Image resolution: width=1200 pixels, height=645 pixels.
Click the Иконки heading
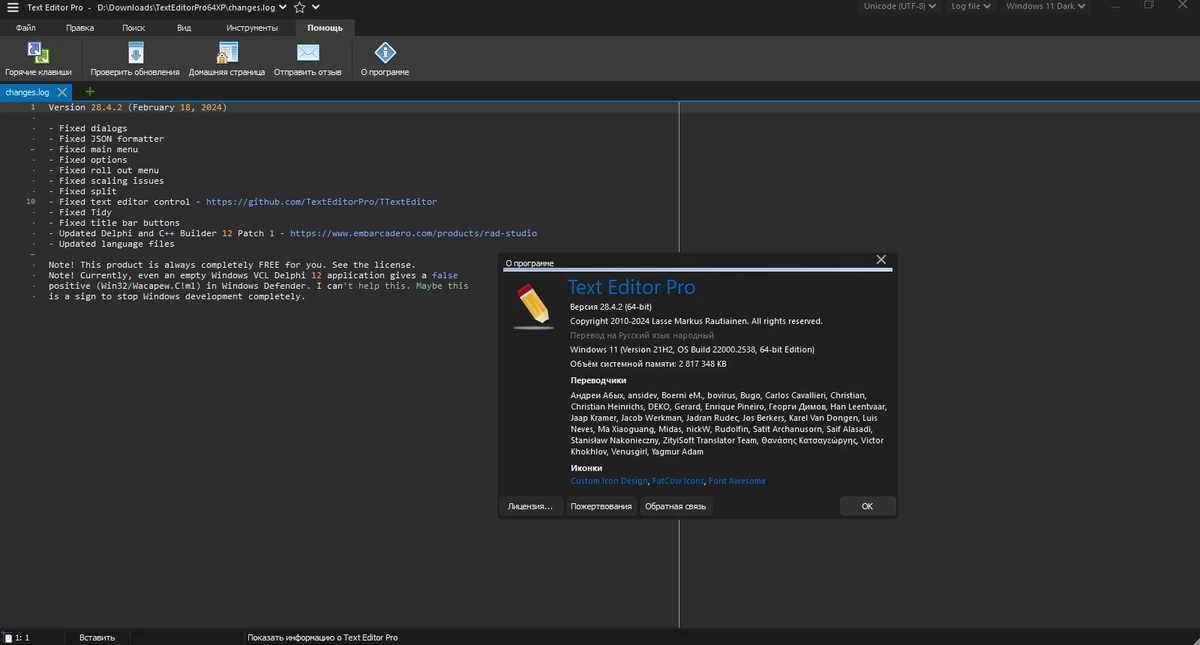(x=586, y=467)
